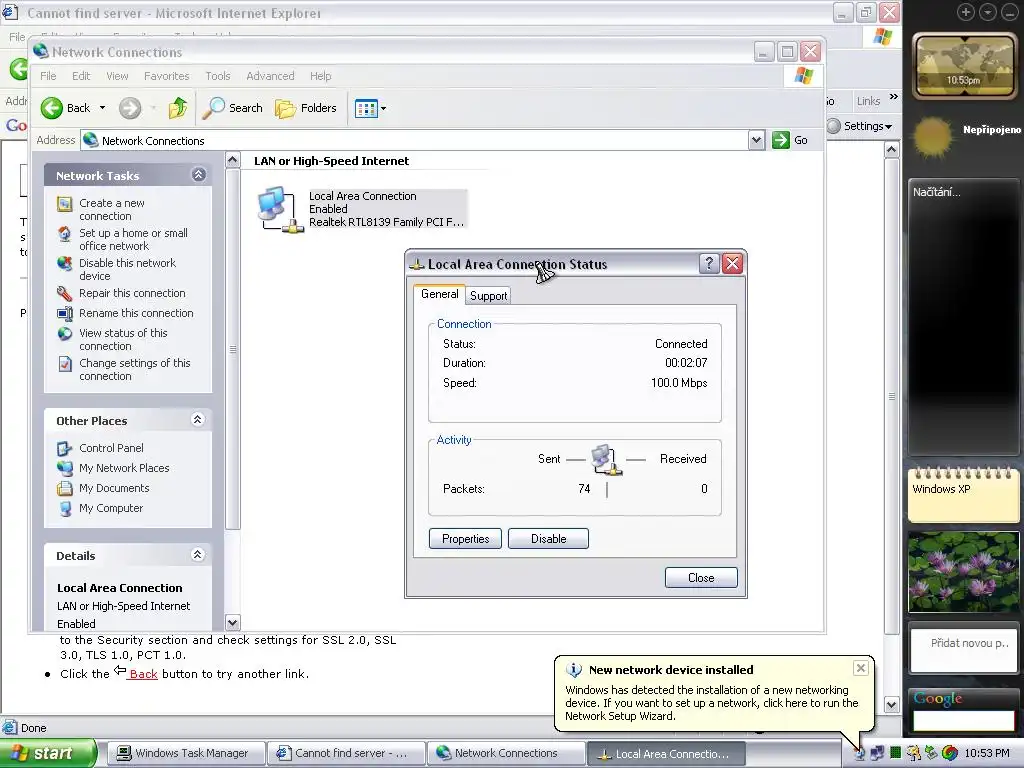Go up one folder level
Screen dimensions: 1024x768
click(x=178, y=108)
